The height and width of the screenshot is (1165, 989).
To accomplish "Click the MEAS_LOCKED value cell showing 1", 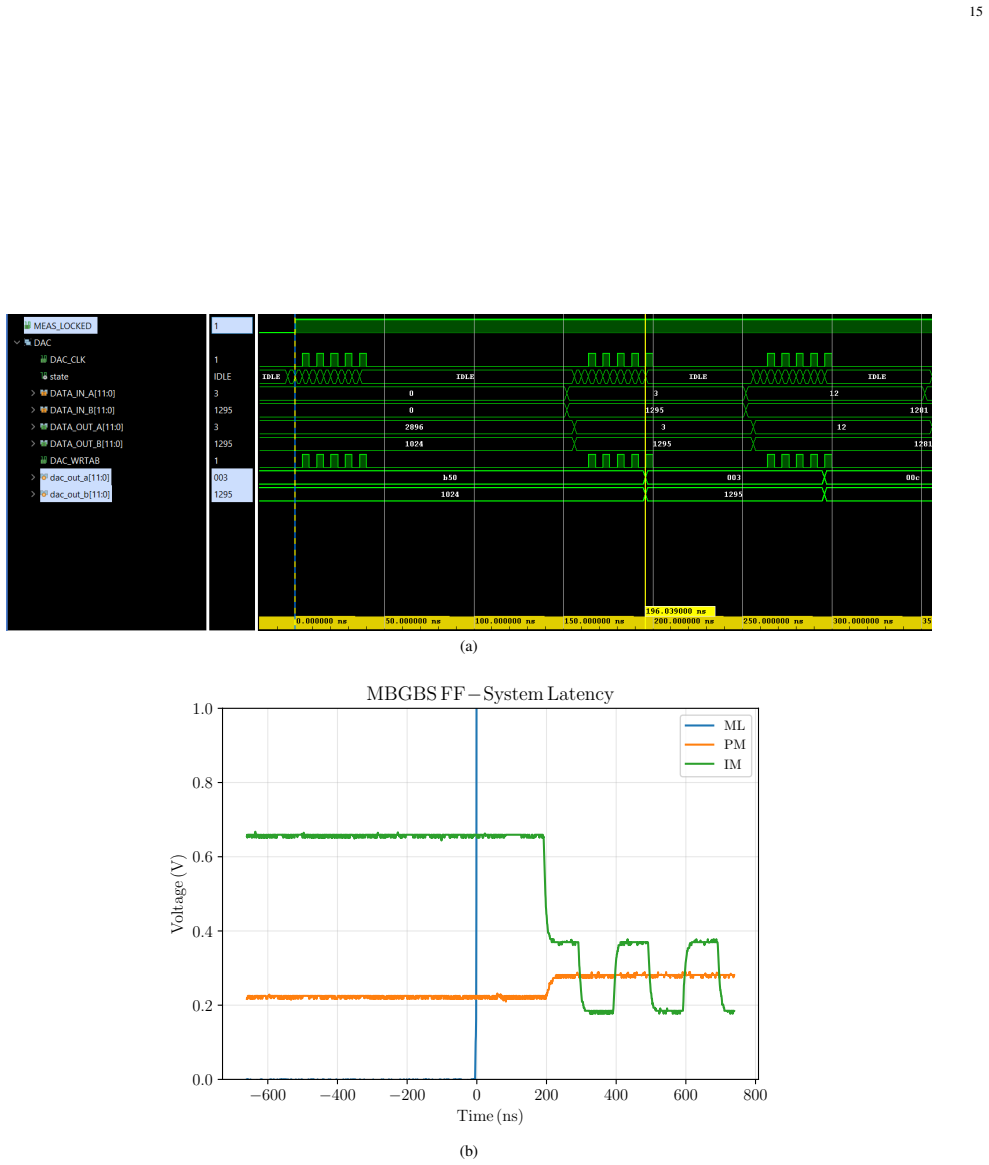I will [232, 325].
